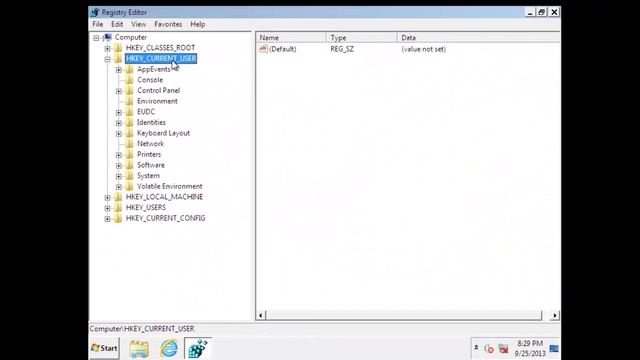This screenshot has height=360, width=640.
Task: Click the Identities folder icon
Action: pyautogui.click(x=130, y=122)
